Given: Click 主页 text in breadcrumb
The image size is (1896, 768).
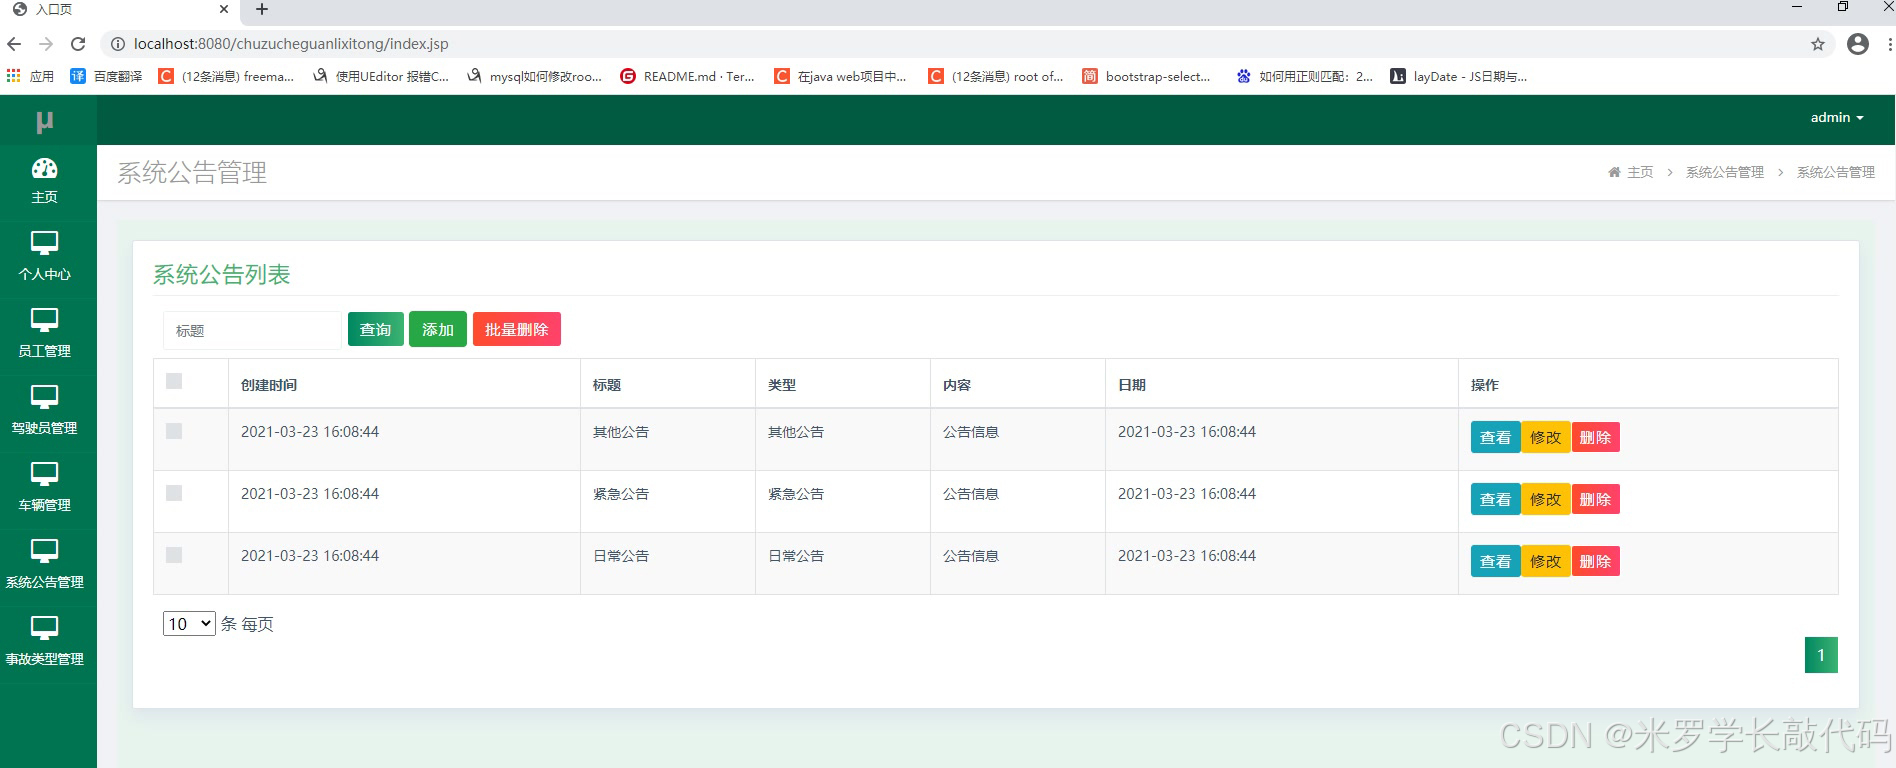Looking at the screenshot, I should point(1640,172).
